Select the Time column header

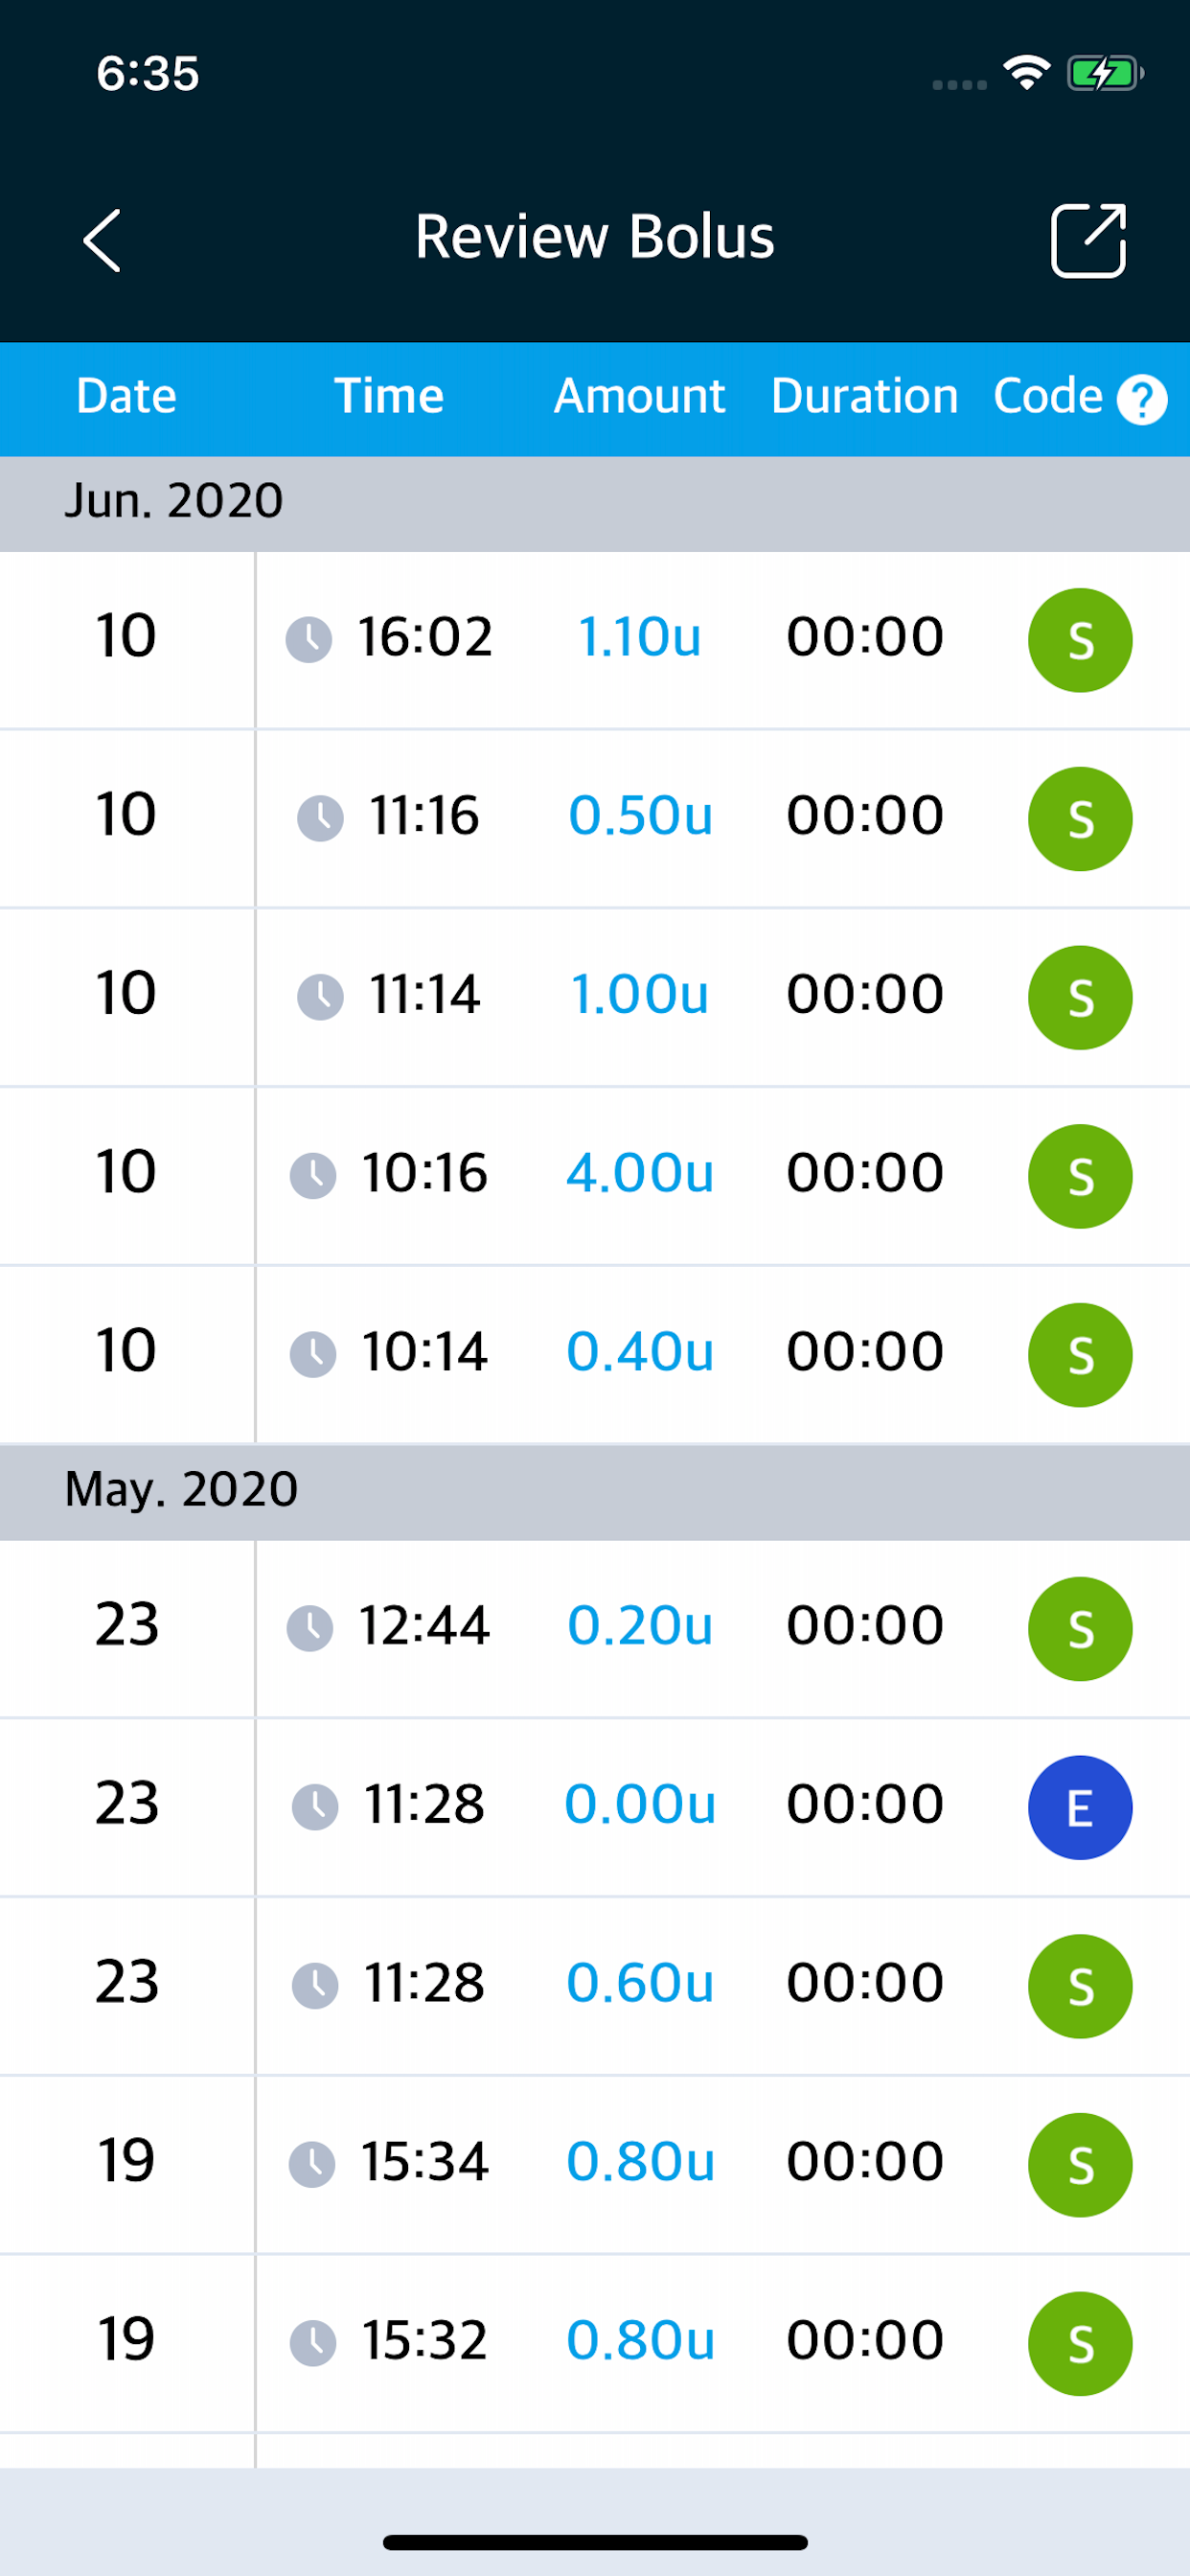[x=388, y=396]
